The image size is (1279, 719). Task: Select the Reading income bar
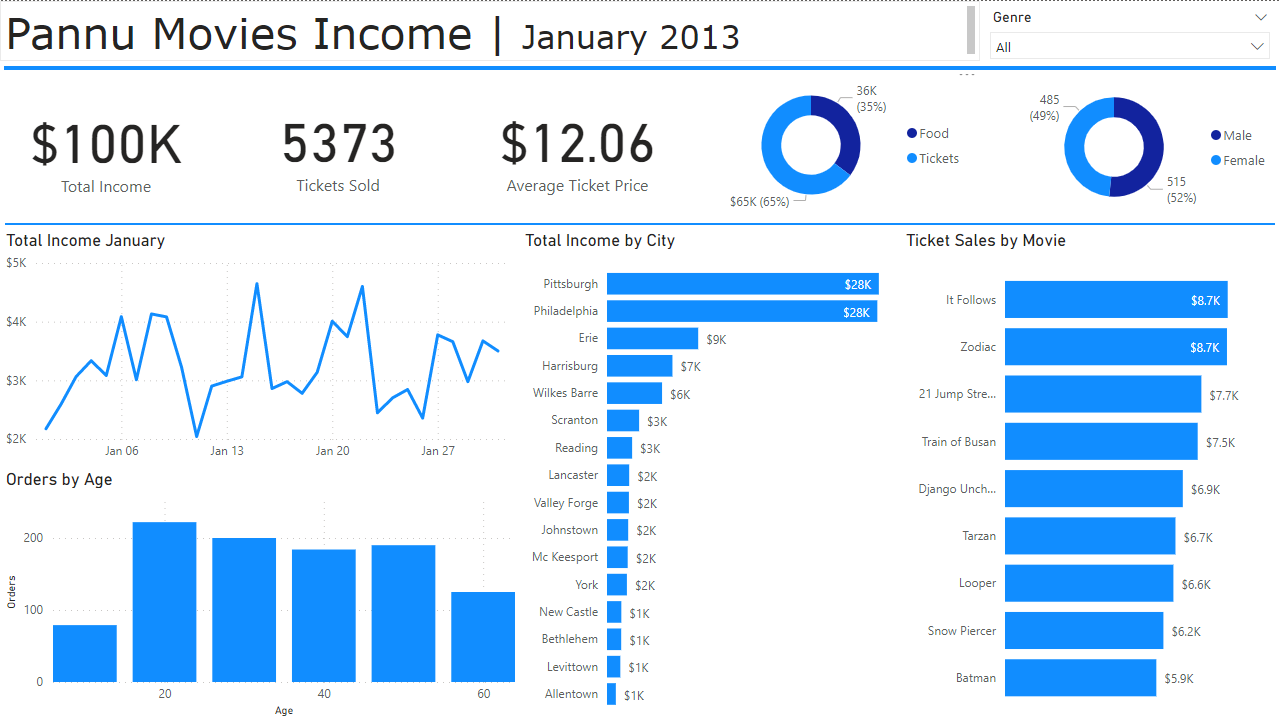point(620,448)
